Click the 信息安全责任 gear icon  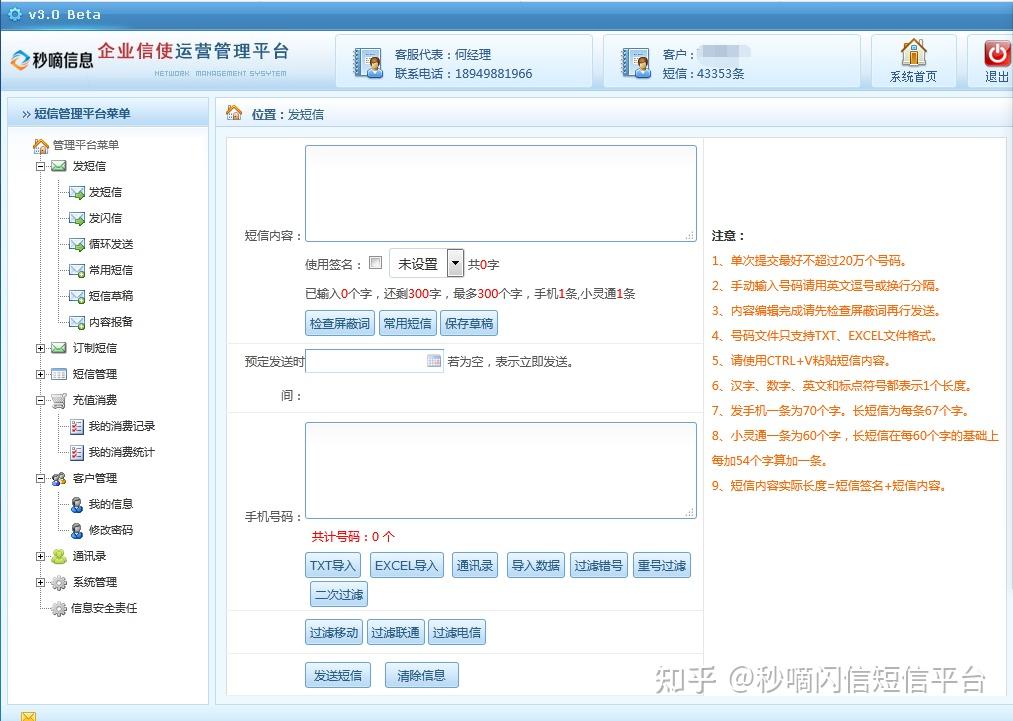59,609
